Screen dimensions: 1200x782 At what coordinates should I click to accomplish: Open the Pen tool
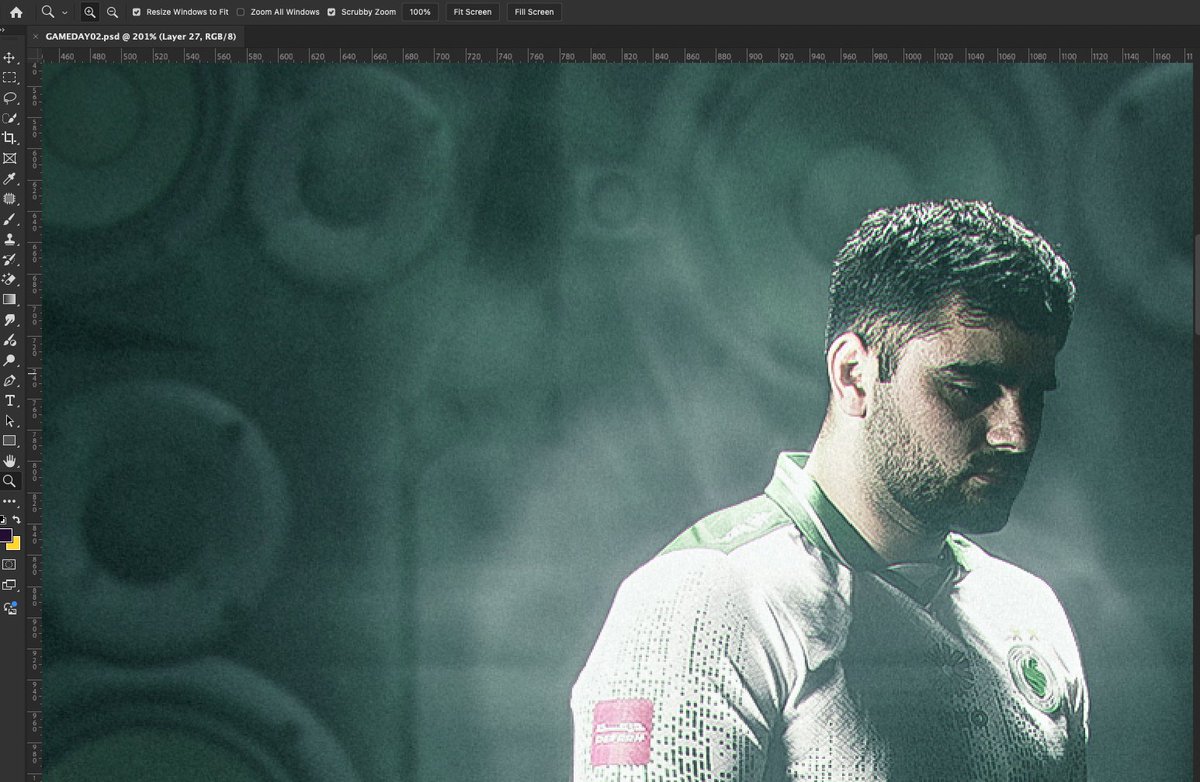click(12, 380)
